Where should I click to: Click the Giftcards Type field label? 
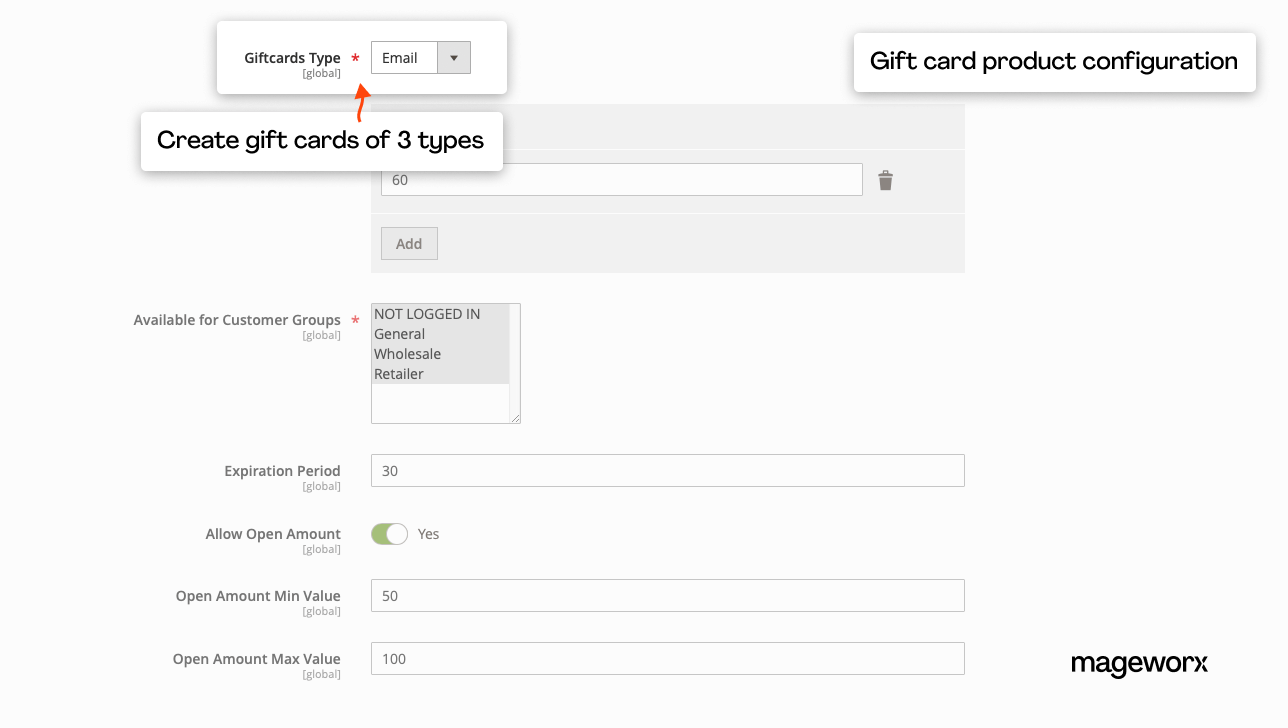(x=292, y=58)
